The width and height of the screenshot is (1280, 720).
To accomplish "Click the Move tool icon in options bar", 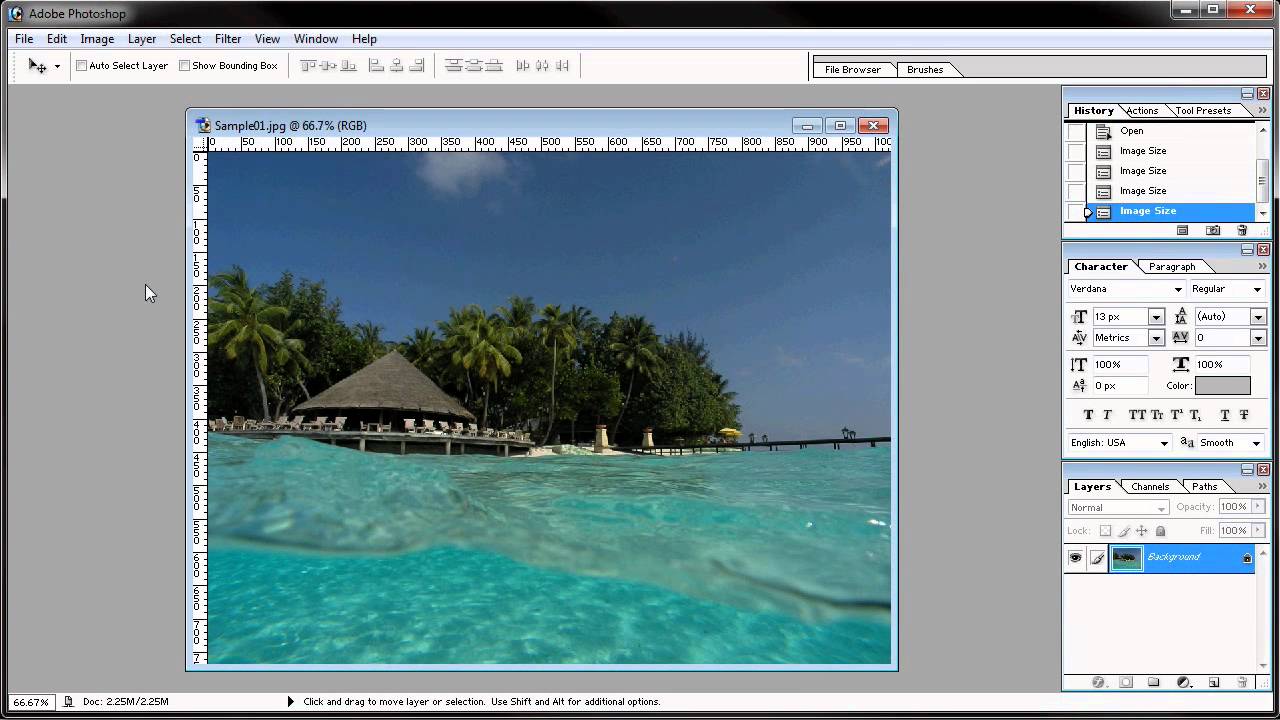I will tap(37, 66).
